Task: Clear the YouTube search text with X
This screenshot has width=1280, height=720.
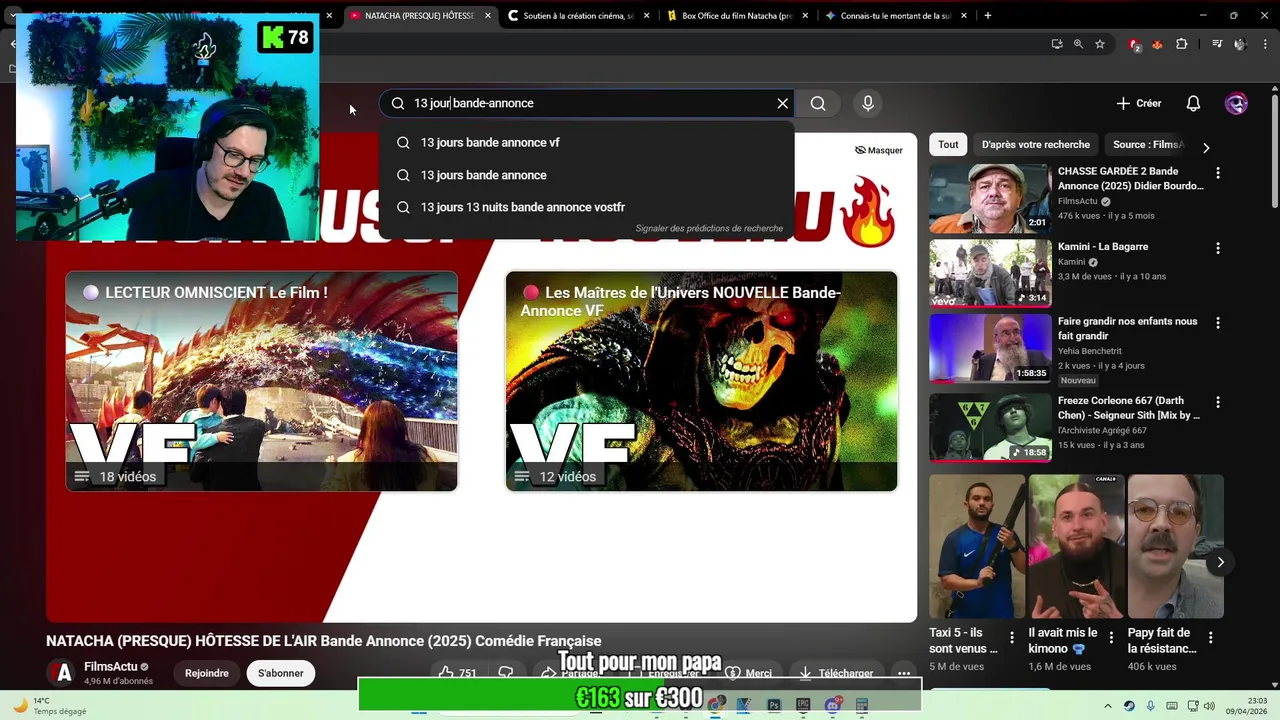Action: (x=782, y=103)
